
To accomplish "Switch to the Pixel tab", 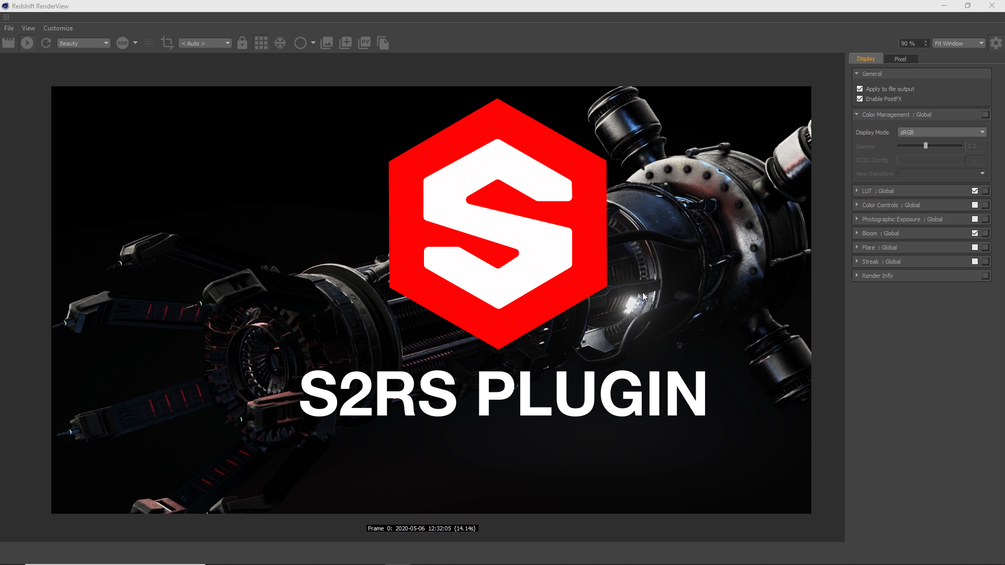I will [x=901, y=59].
